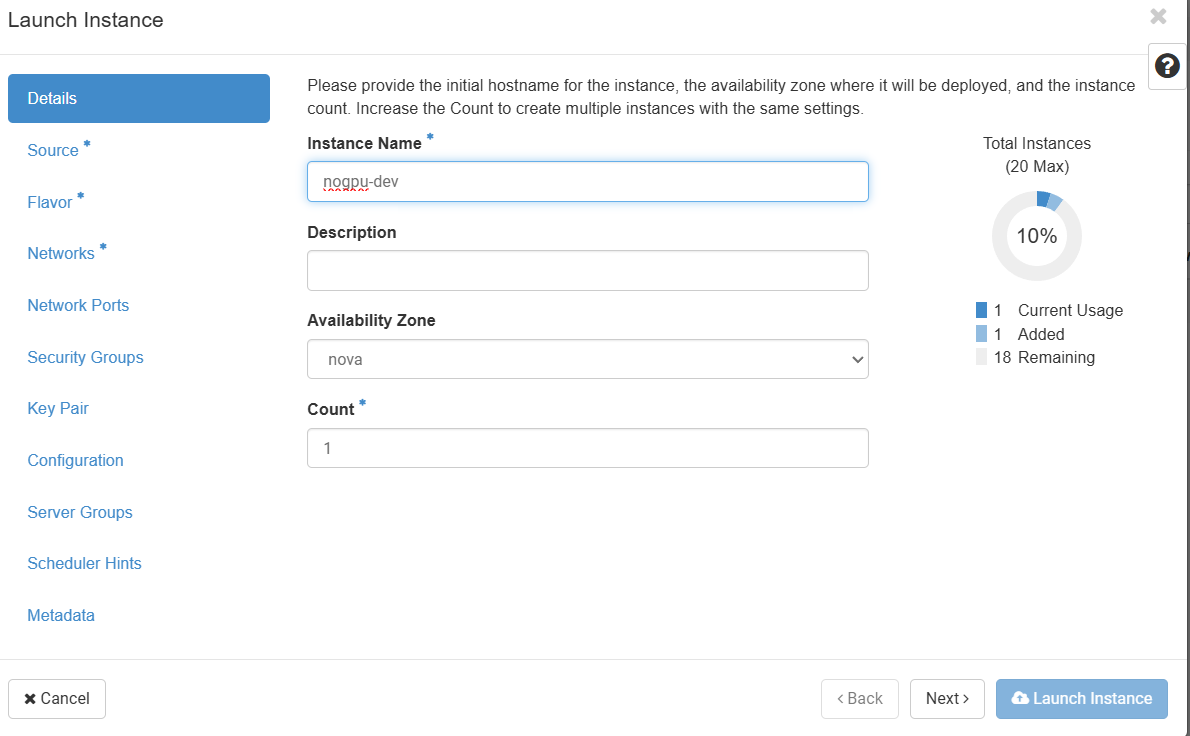Open the help question mark icon

tap(1167, 67)
